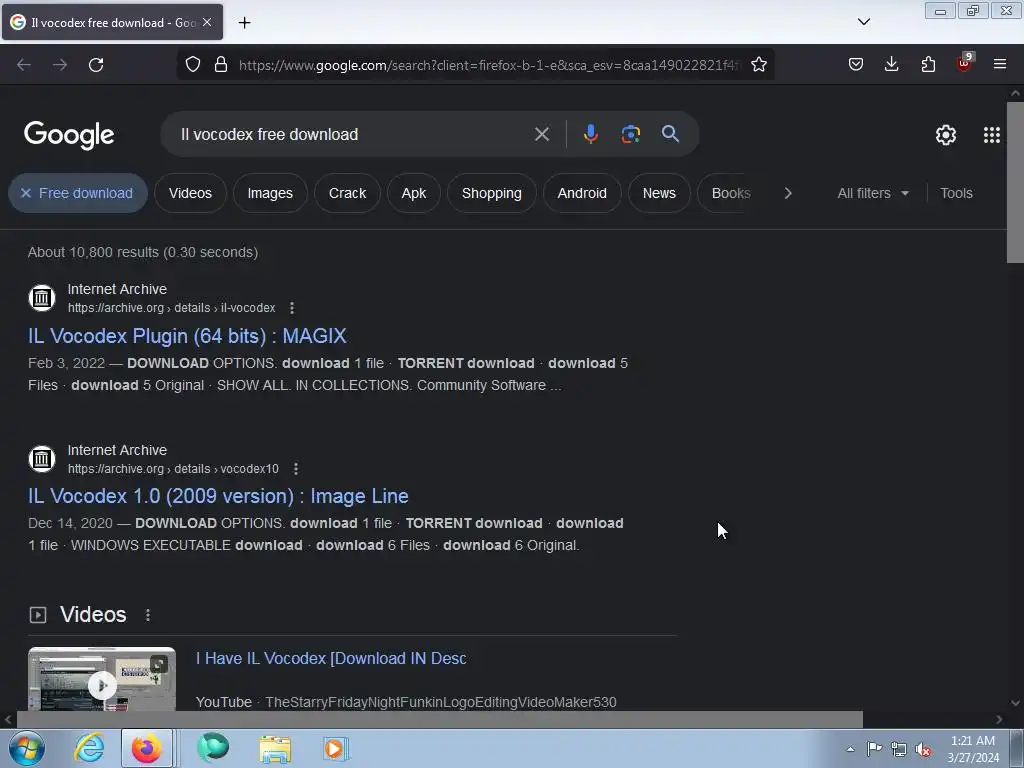Clear the search box with the X icon
Image resolution: width=1024 pixels, height=768 pixels.
tap(541, 135)
